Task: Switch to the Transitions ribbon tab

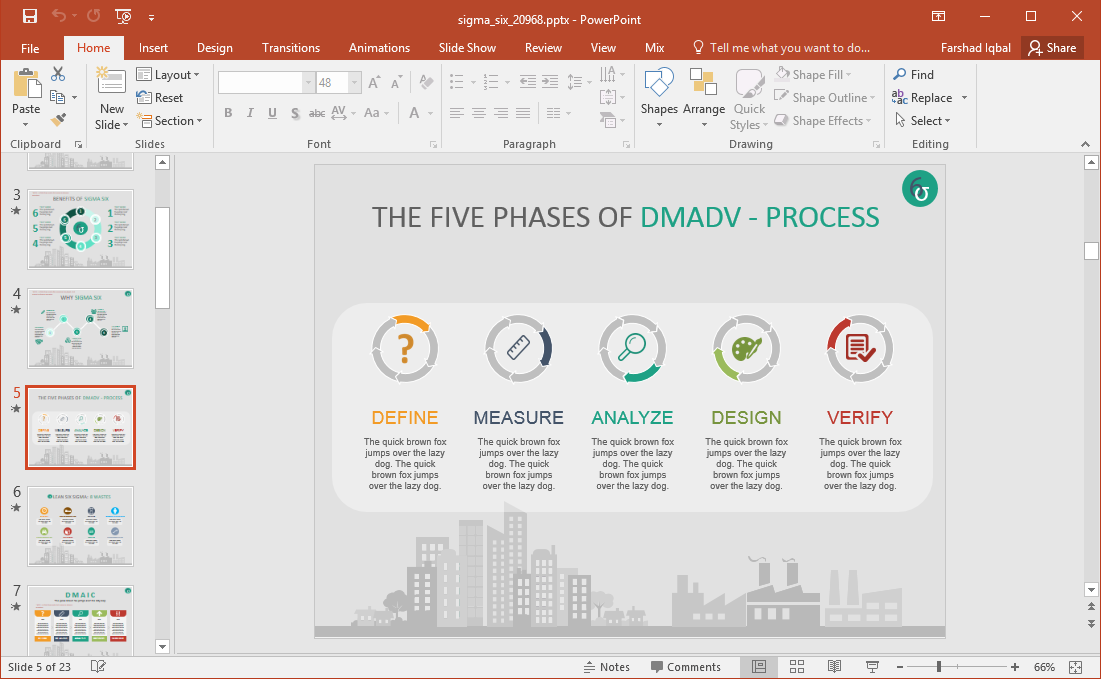Action: click(x=290, y=47)
